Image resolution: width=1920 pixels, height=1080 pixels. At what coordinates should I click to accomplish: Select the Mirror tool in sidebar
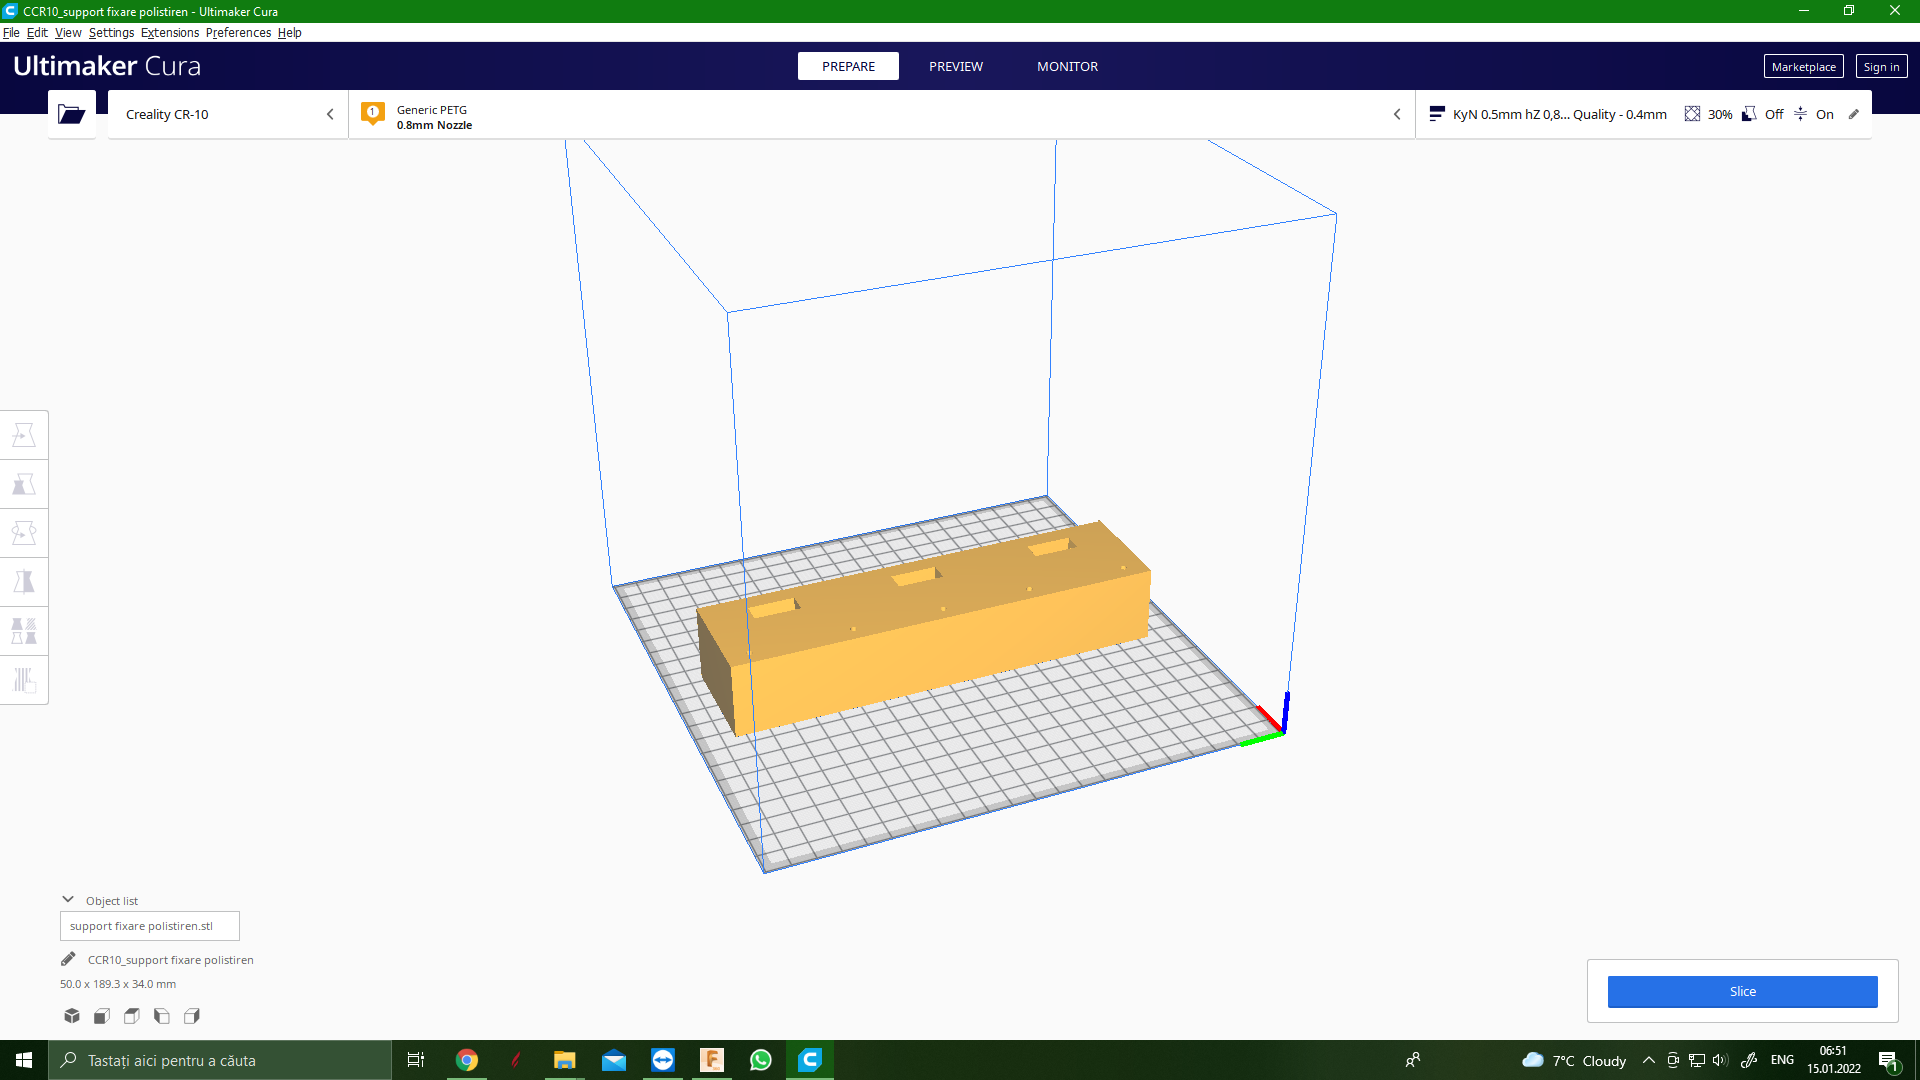(24, 582)
